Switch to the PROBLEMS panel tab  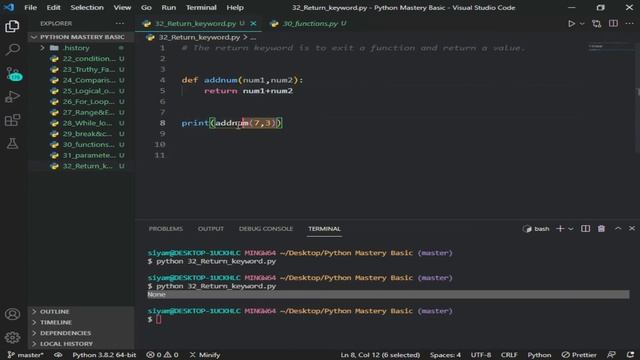[166, 229]
